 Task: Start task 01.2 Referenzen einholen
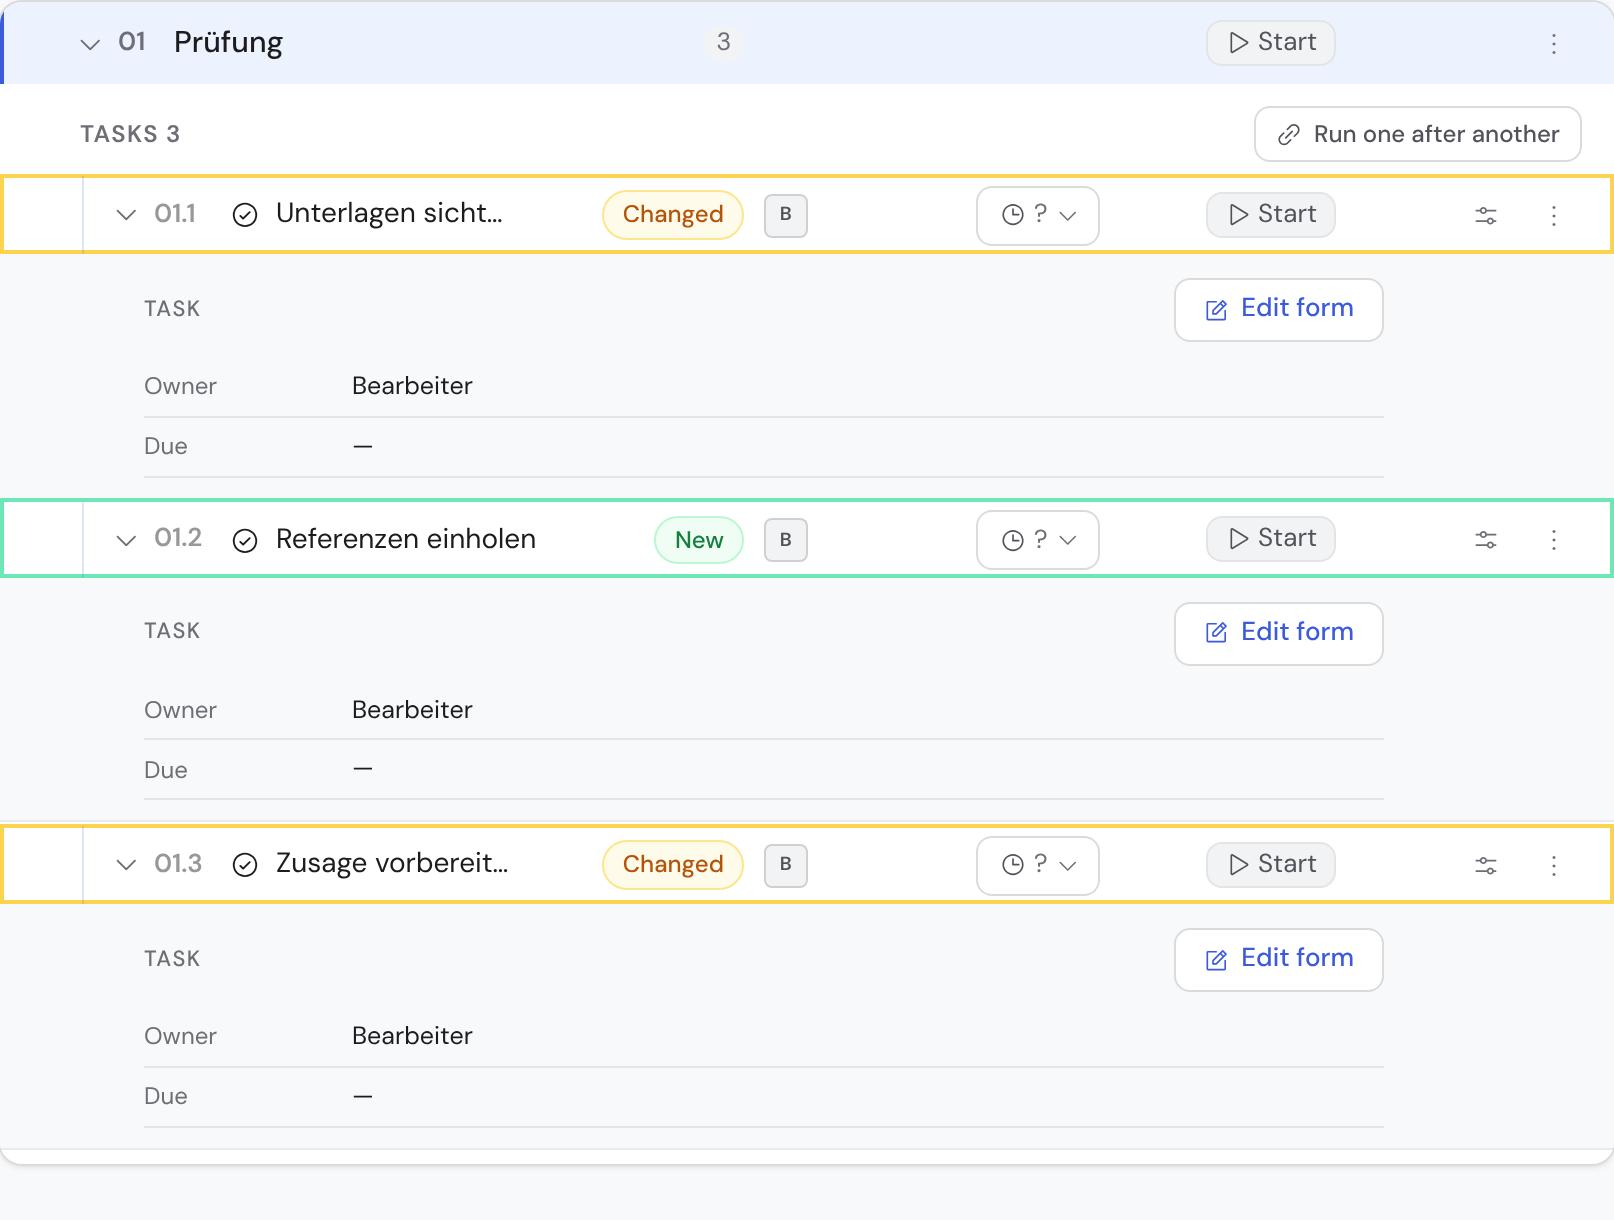(x=1270, y=539)
